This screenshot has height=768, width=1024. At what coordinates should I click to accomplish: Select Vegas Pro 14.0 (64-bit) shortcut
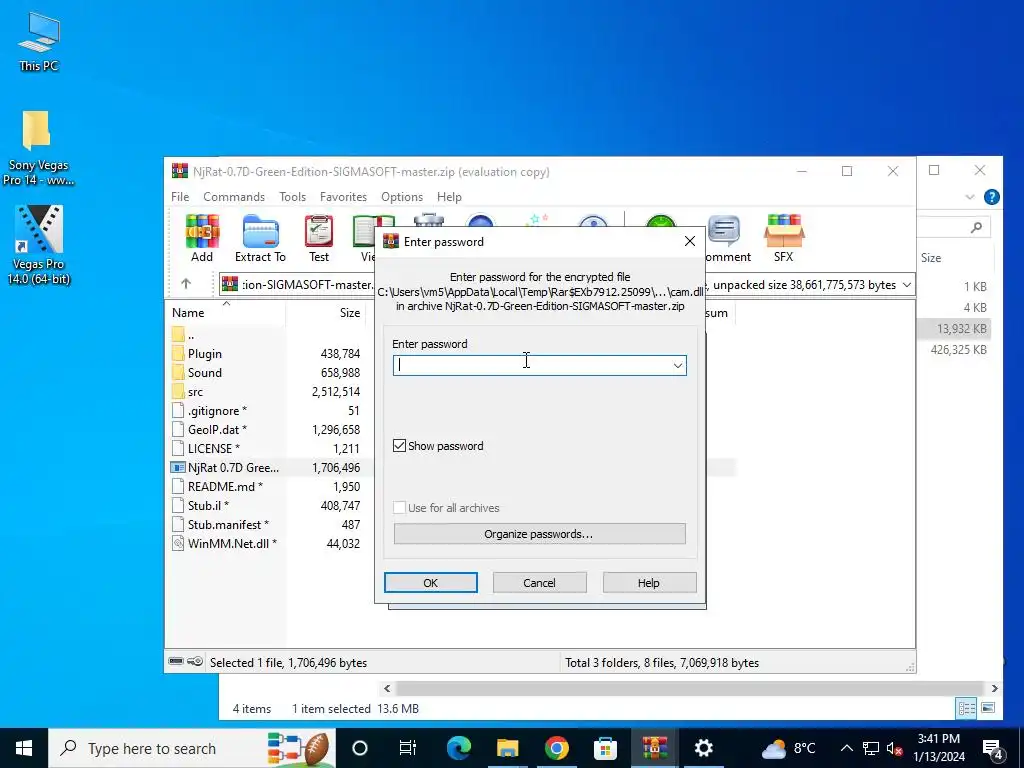pyautogui.click(x=39, y=245)
